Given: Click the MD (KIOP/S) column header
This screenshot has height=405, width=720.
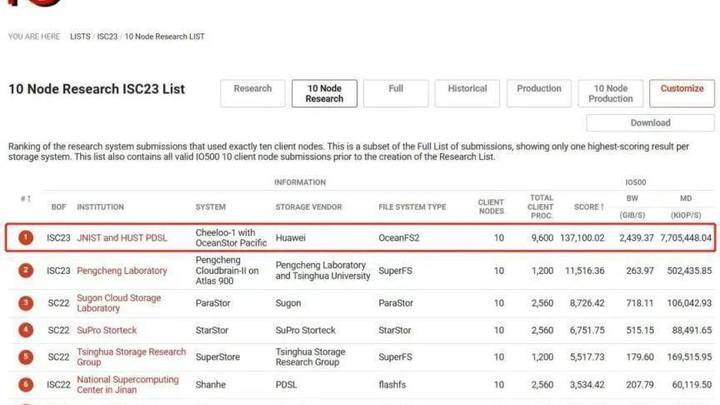Looking at the screenshot, I should tap(686, 207).
